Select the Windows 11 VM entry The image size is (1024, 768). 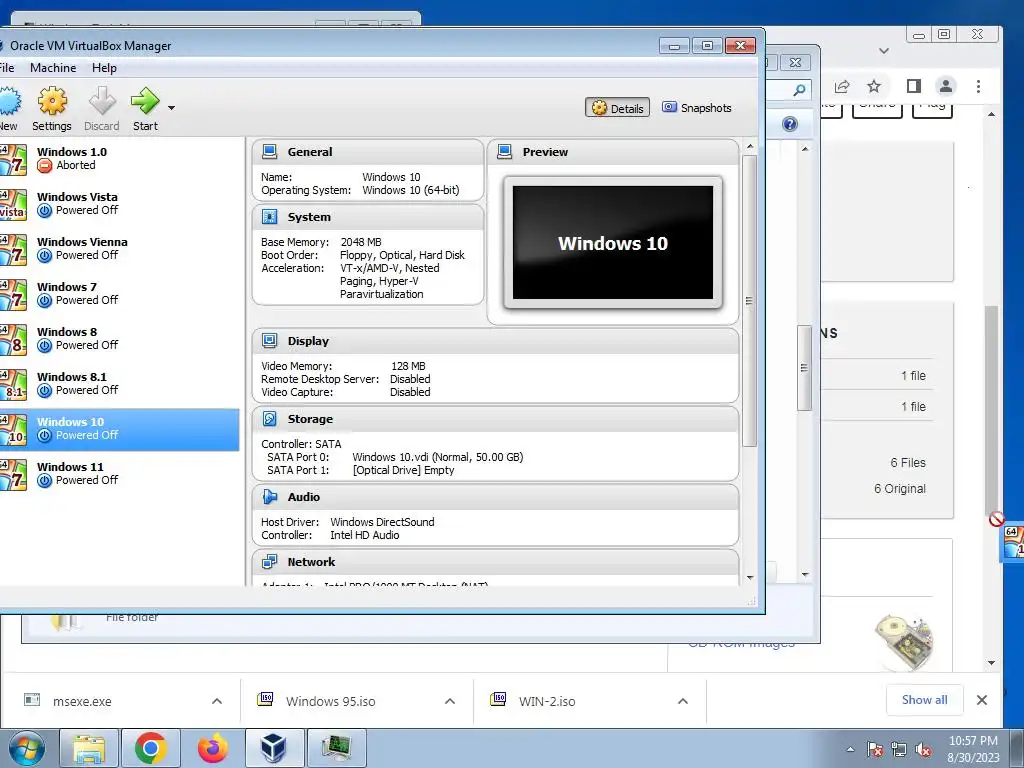coord(120,474)
